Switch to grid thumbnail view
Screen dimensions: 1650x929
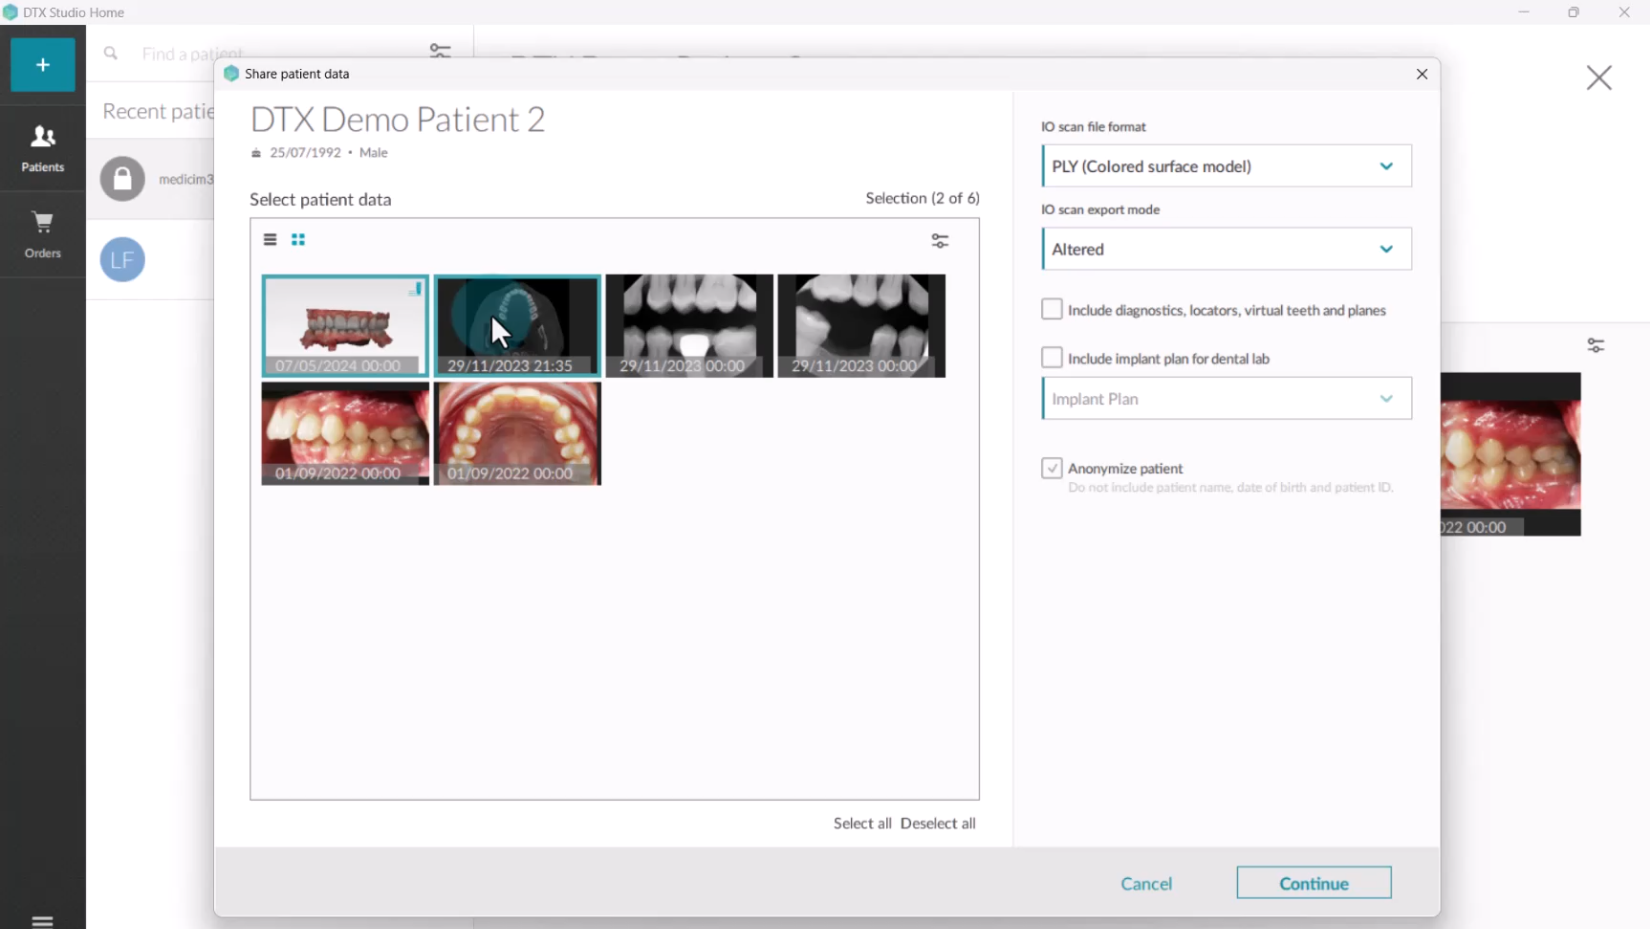[298, 240]
